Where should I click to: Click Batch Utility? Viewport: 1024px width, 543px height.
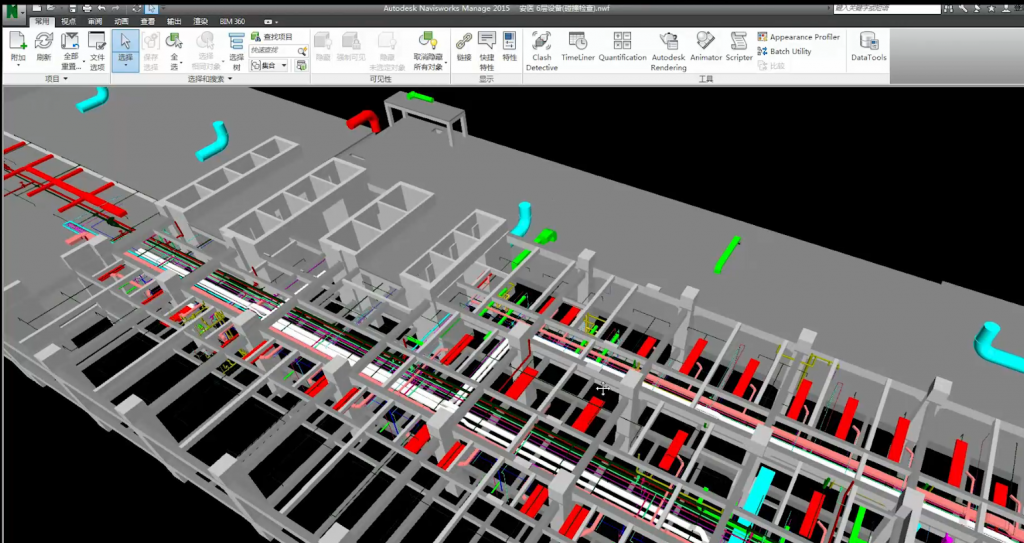point(790,51)
